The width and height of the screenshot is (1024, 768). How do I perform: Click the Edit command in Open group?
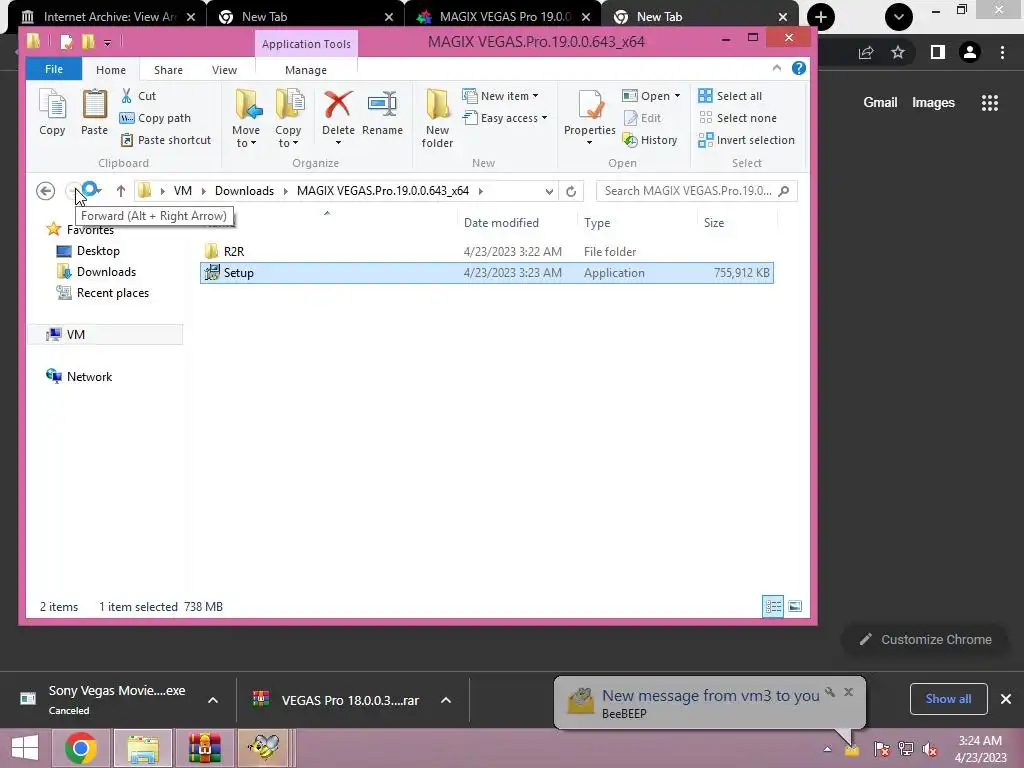pos(643,118)
